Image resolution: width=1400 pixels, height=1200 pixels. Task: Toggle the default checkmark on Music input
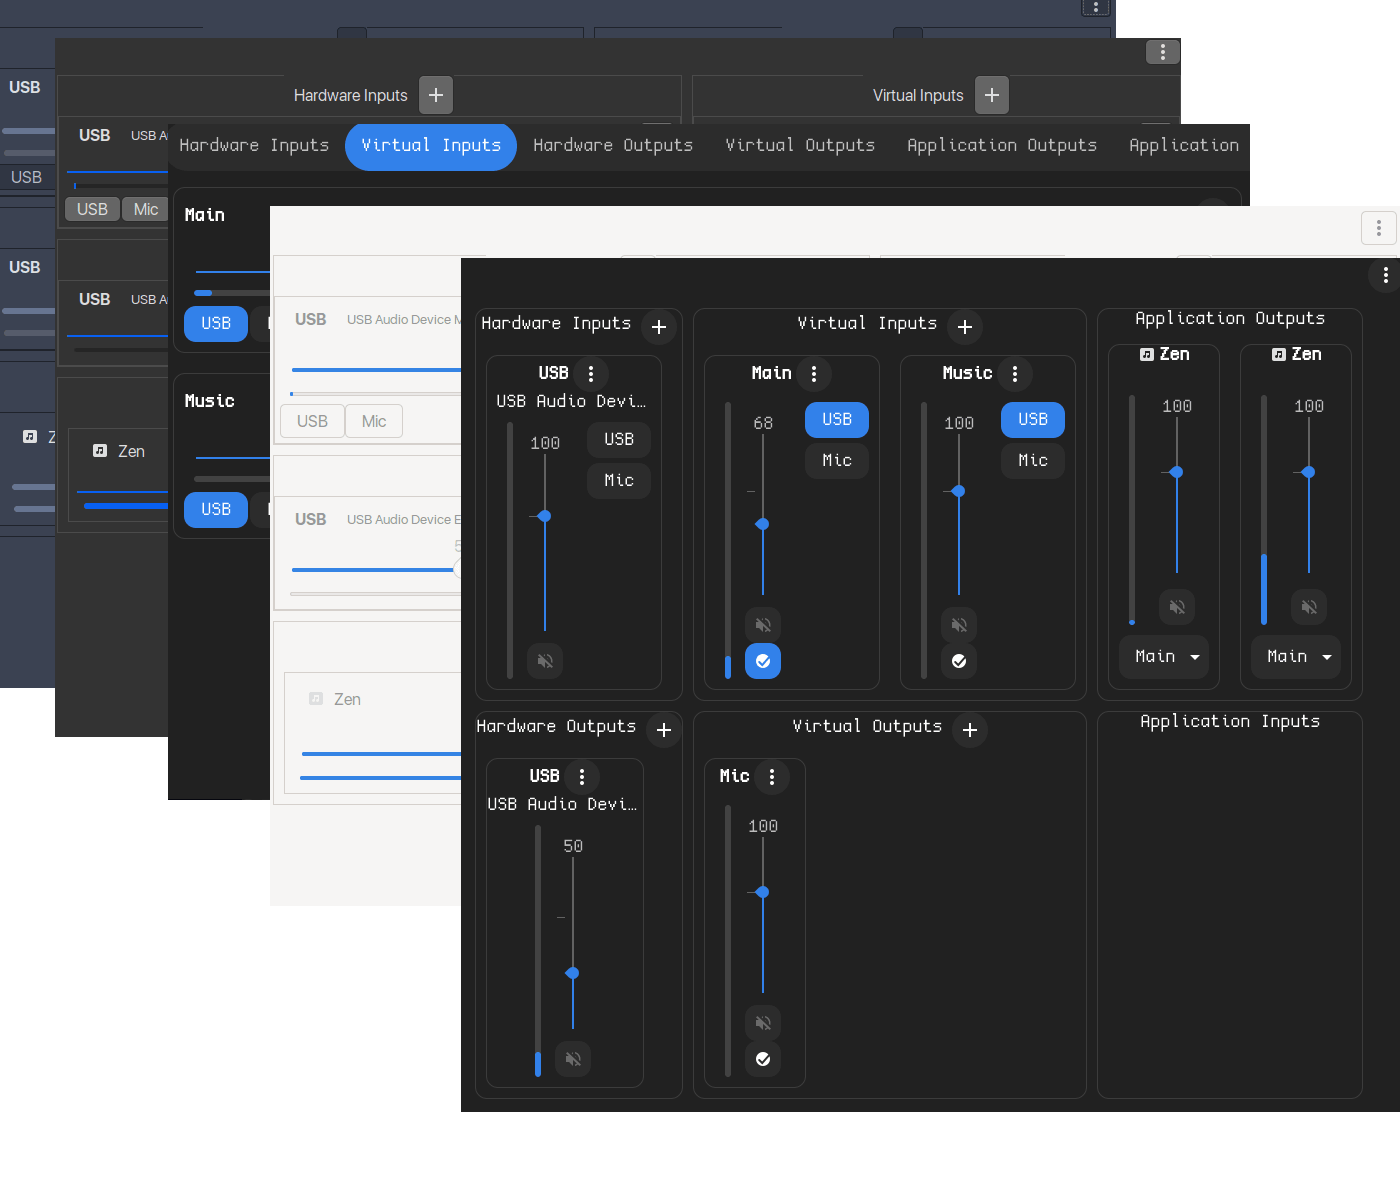(x=959, y=661)
